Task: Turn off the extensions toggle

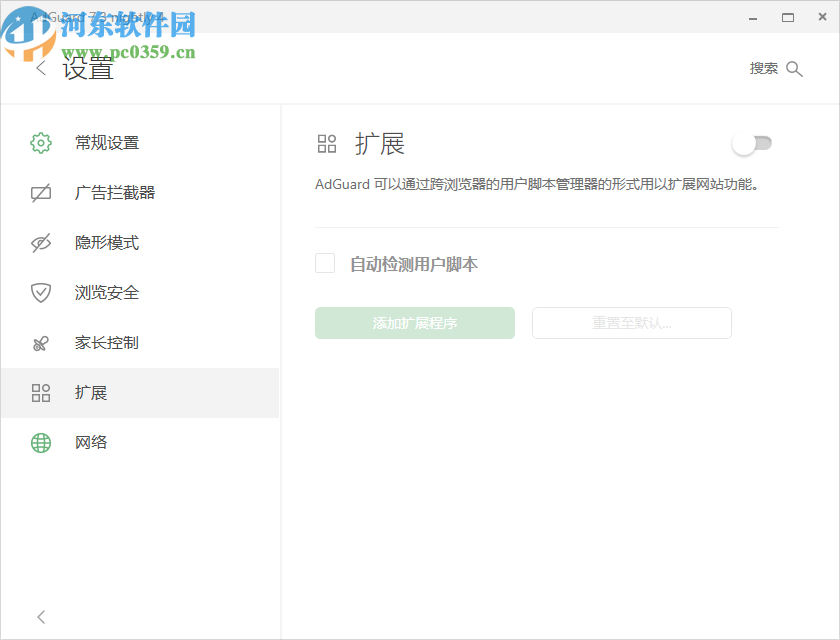Action: tap(753, 143)
